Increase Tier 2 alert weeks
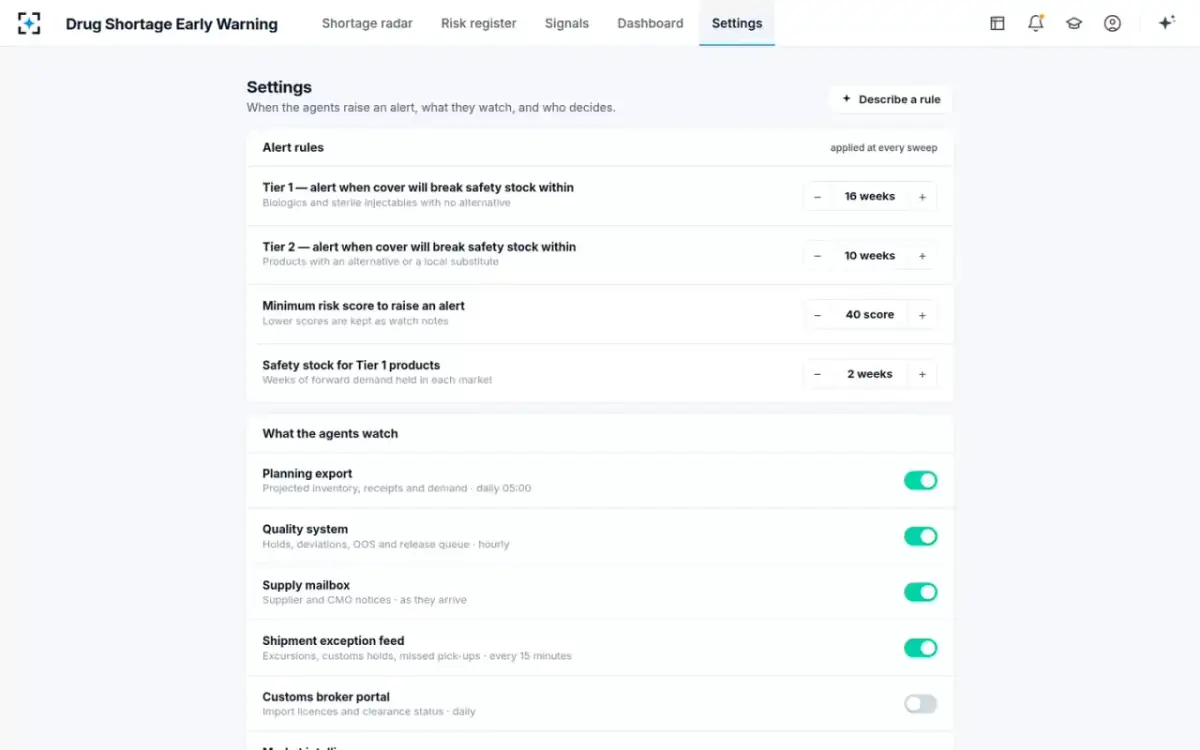Viewport: 1200px width, 750px height. coord(922,256)
